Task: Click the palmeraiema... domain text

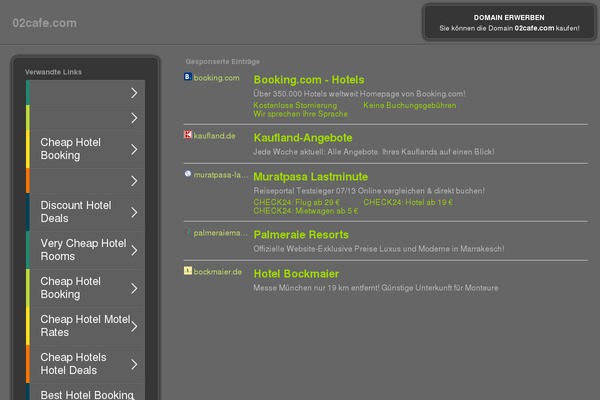Action: tap(220, 233)
